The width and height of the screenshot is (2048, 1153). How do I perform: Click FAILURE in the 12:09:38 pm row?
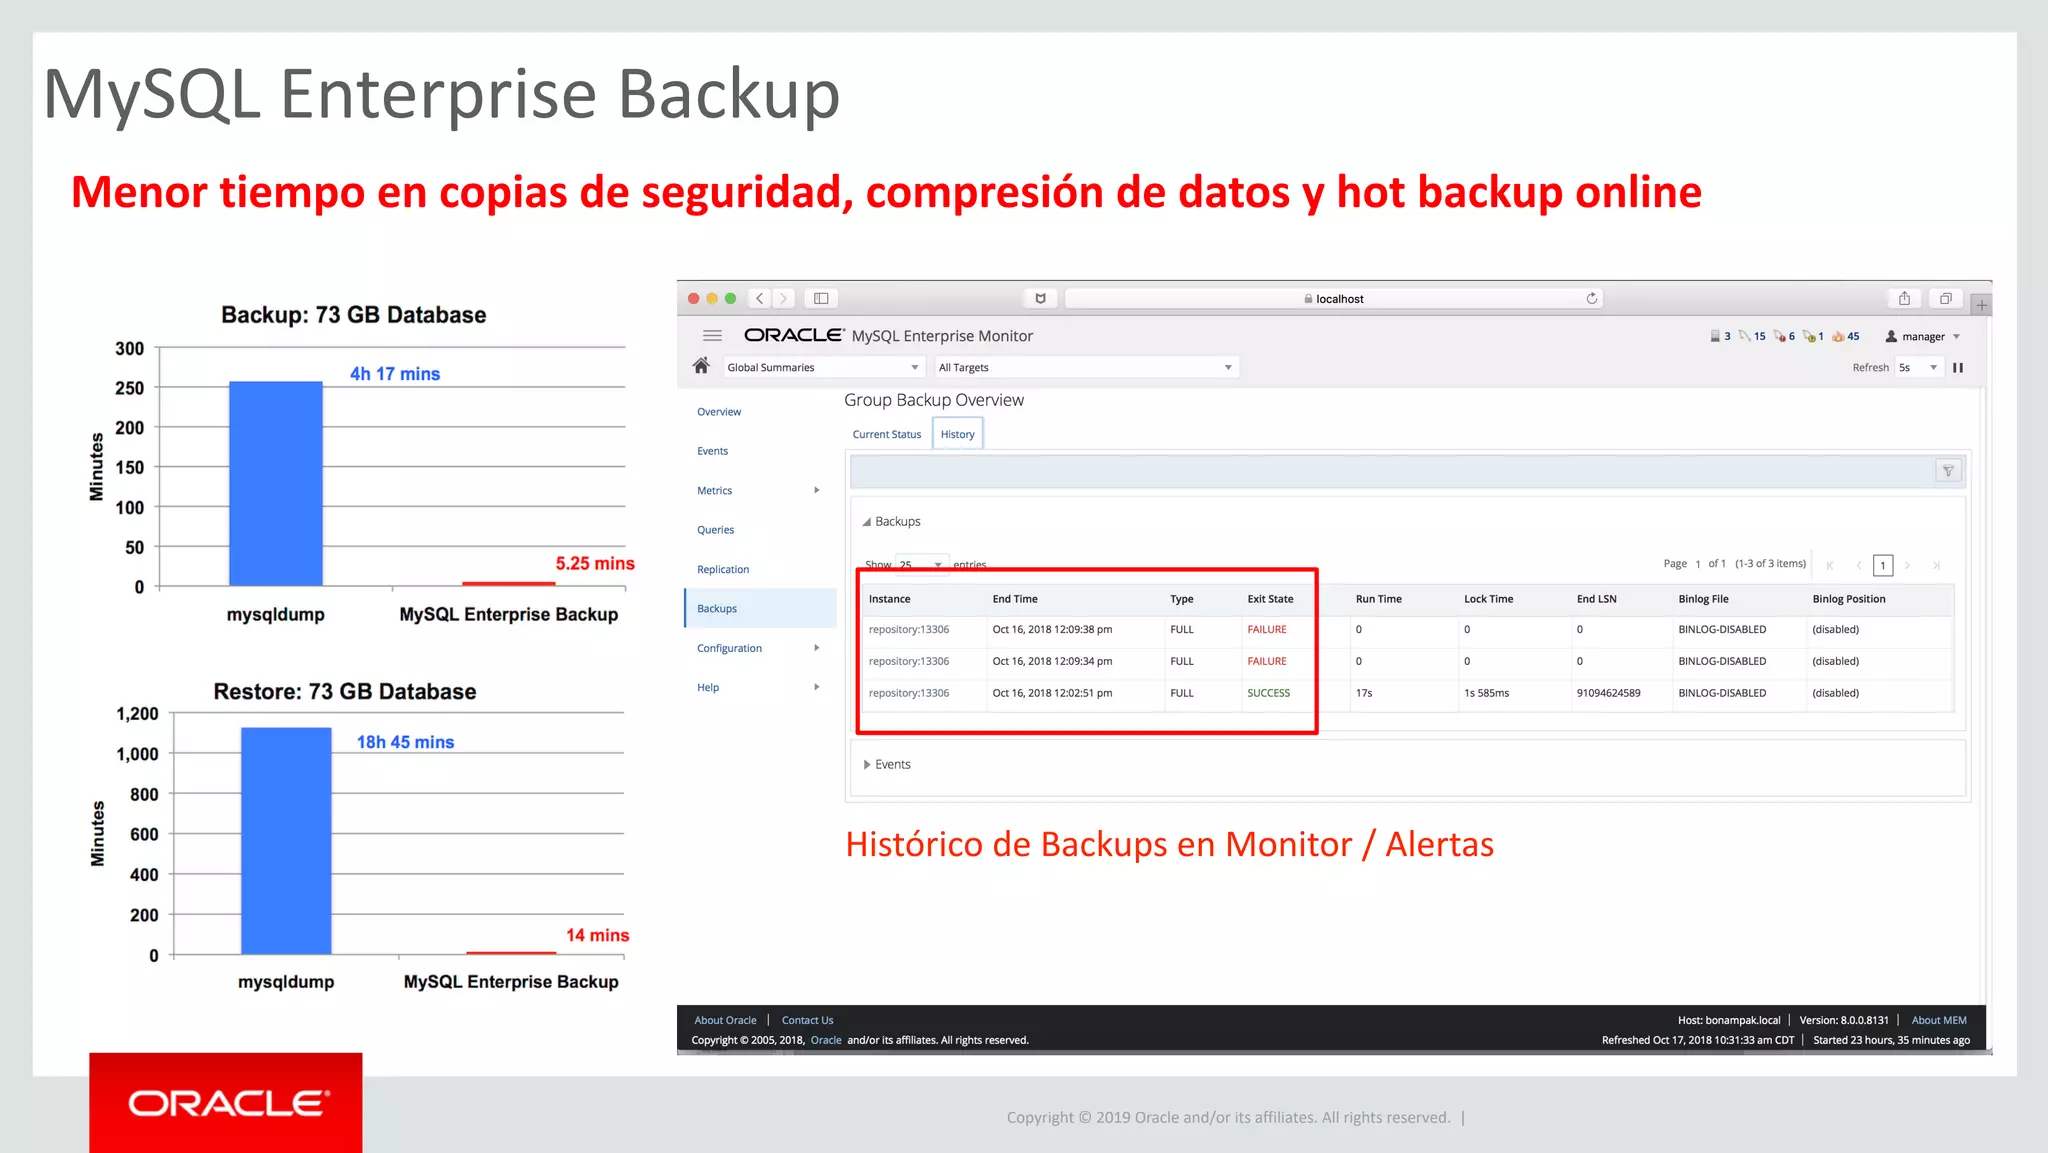pos(1266,629)
